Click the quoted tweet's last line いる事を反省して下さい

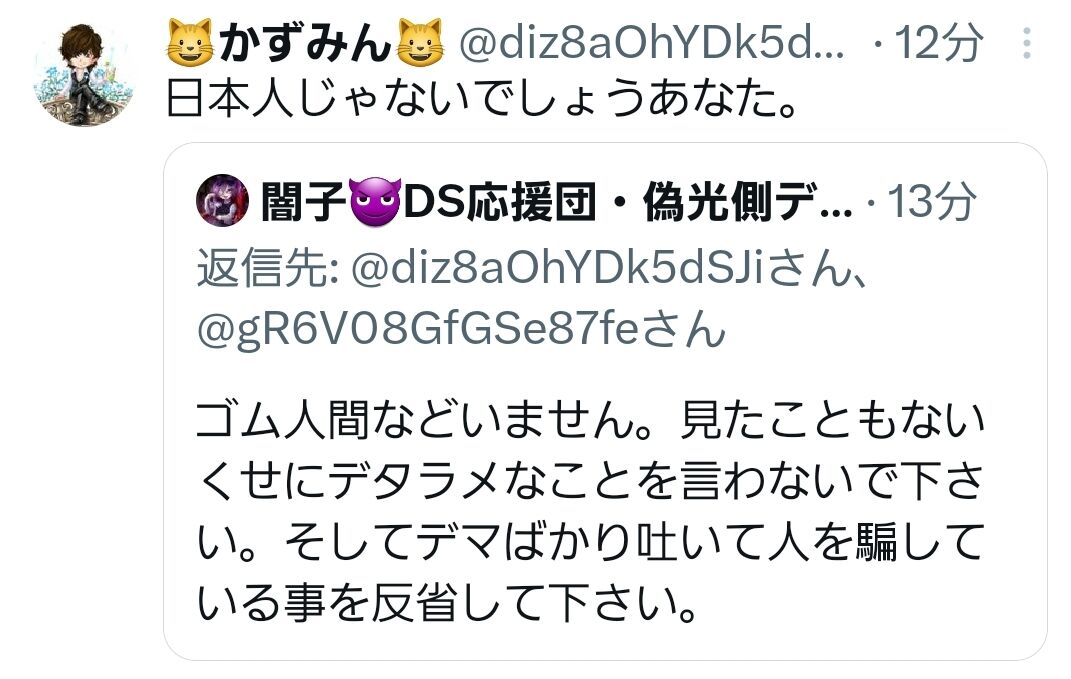(447, 604)
